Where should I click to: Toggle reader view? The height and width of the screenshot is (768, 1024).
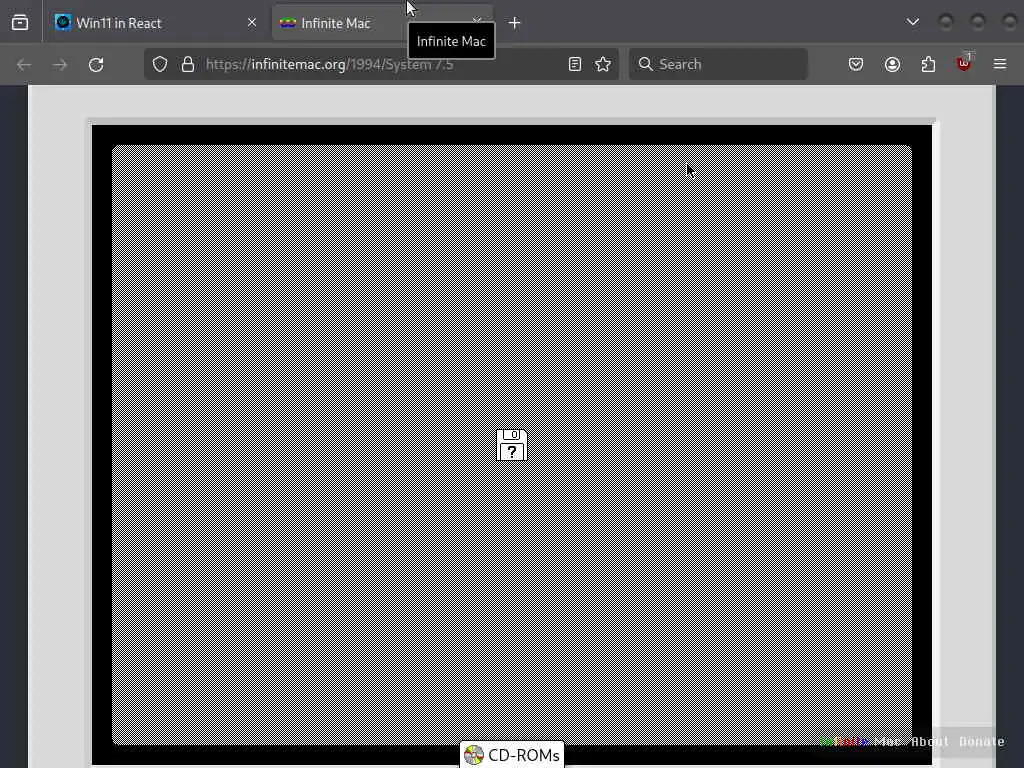point(575,64)
